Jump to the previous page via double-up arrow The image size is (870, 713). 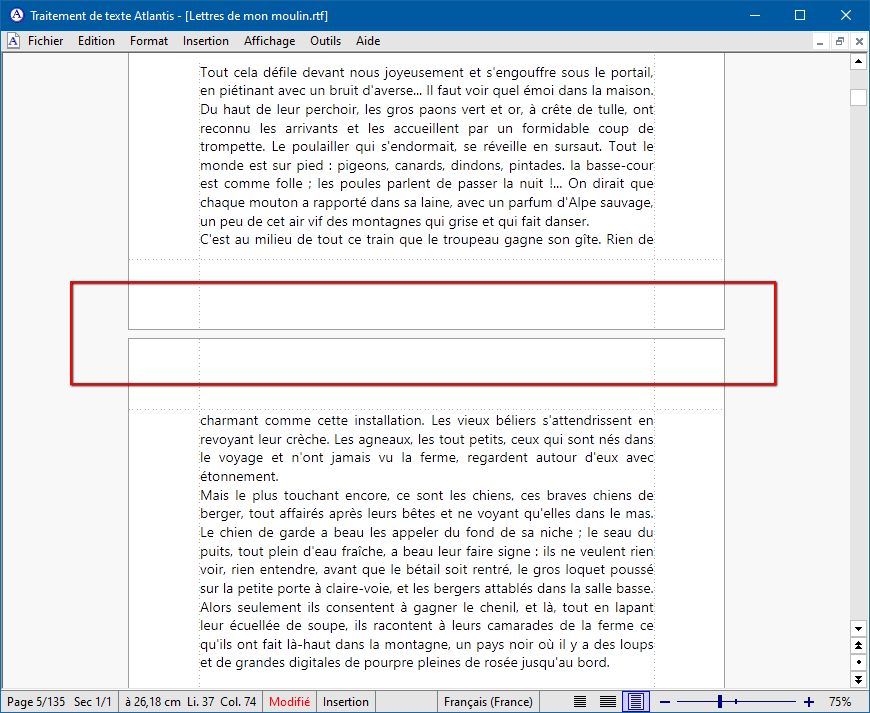click(x=858, y=645)
